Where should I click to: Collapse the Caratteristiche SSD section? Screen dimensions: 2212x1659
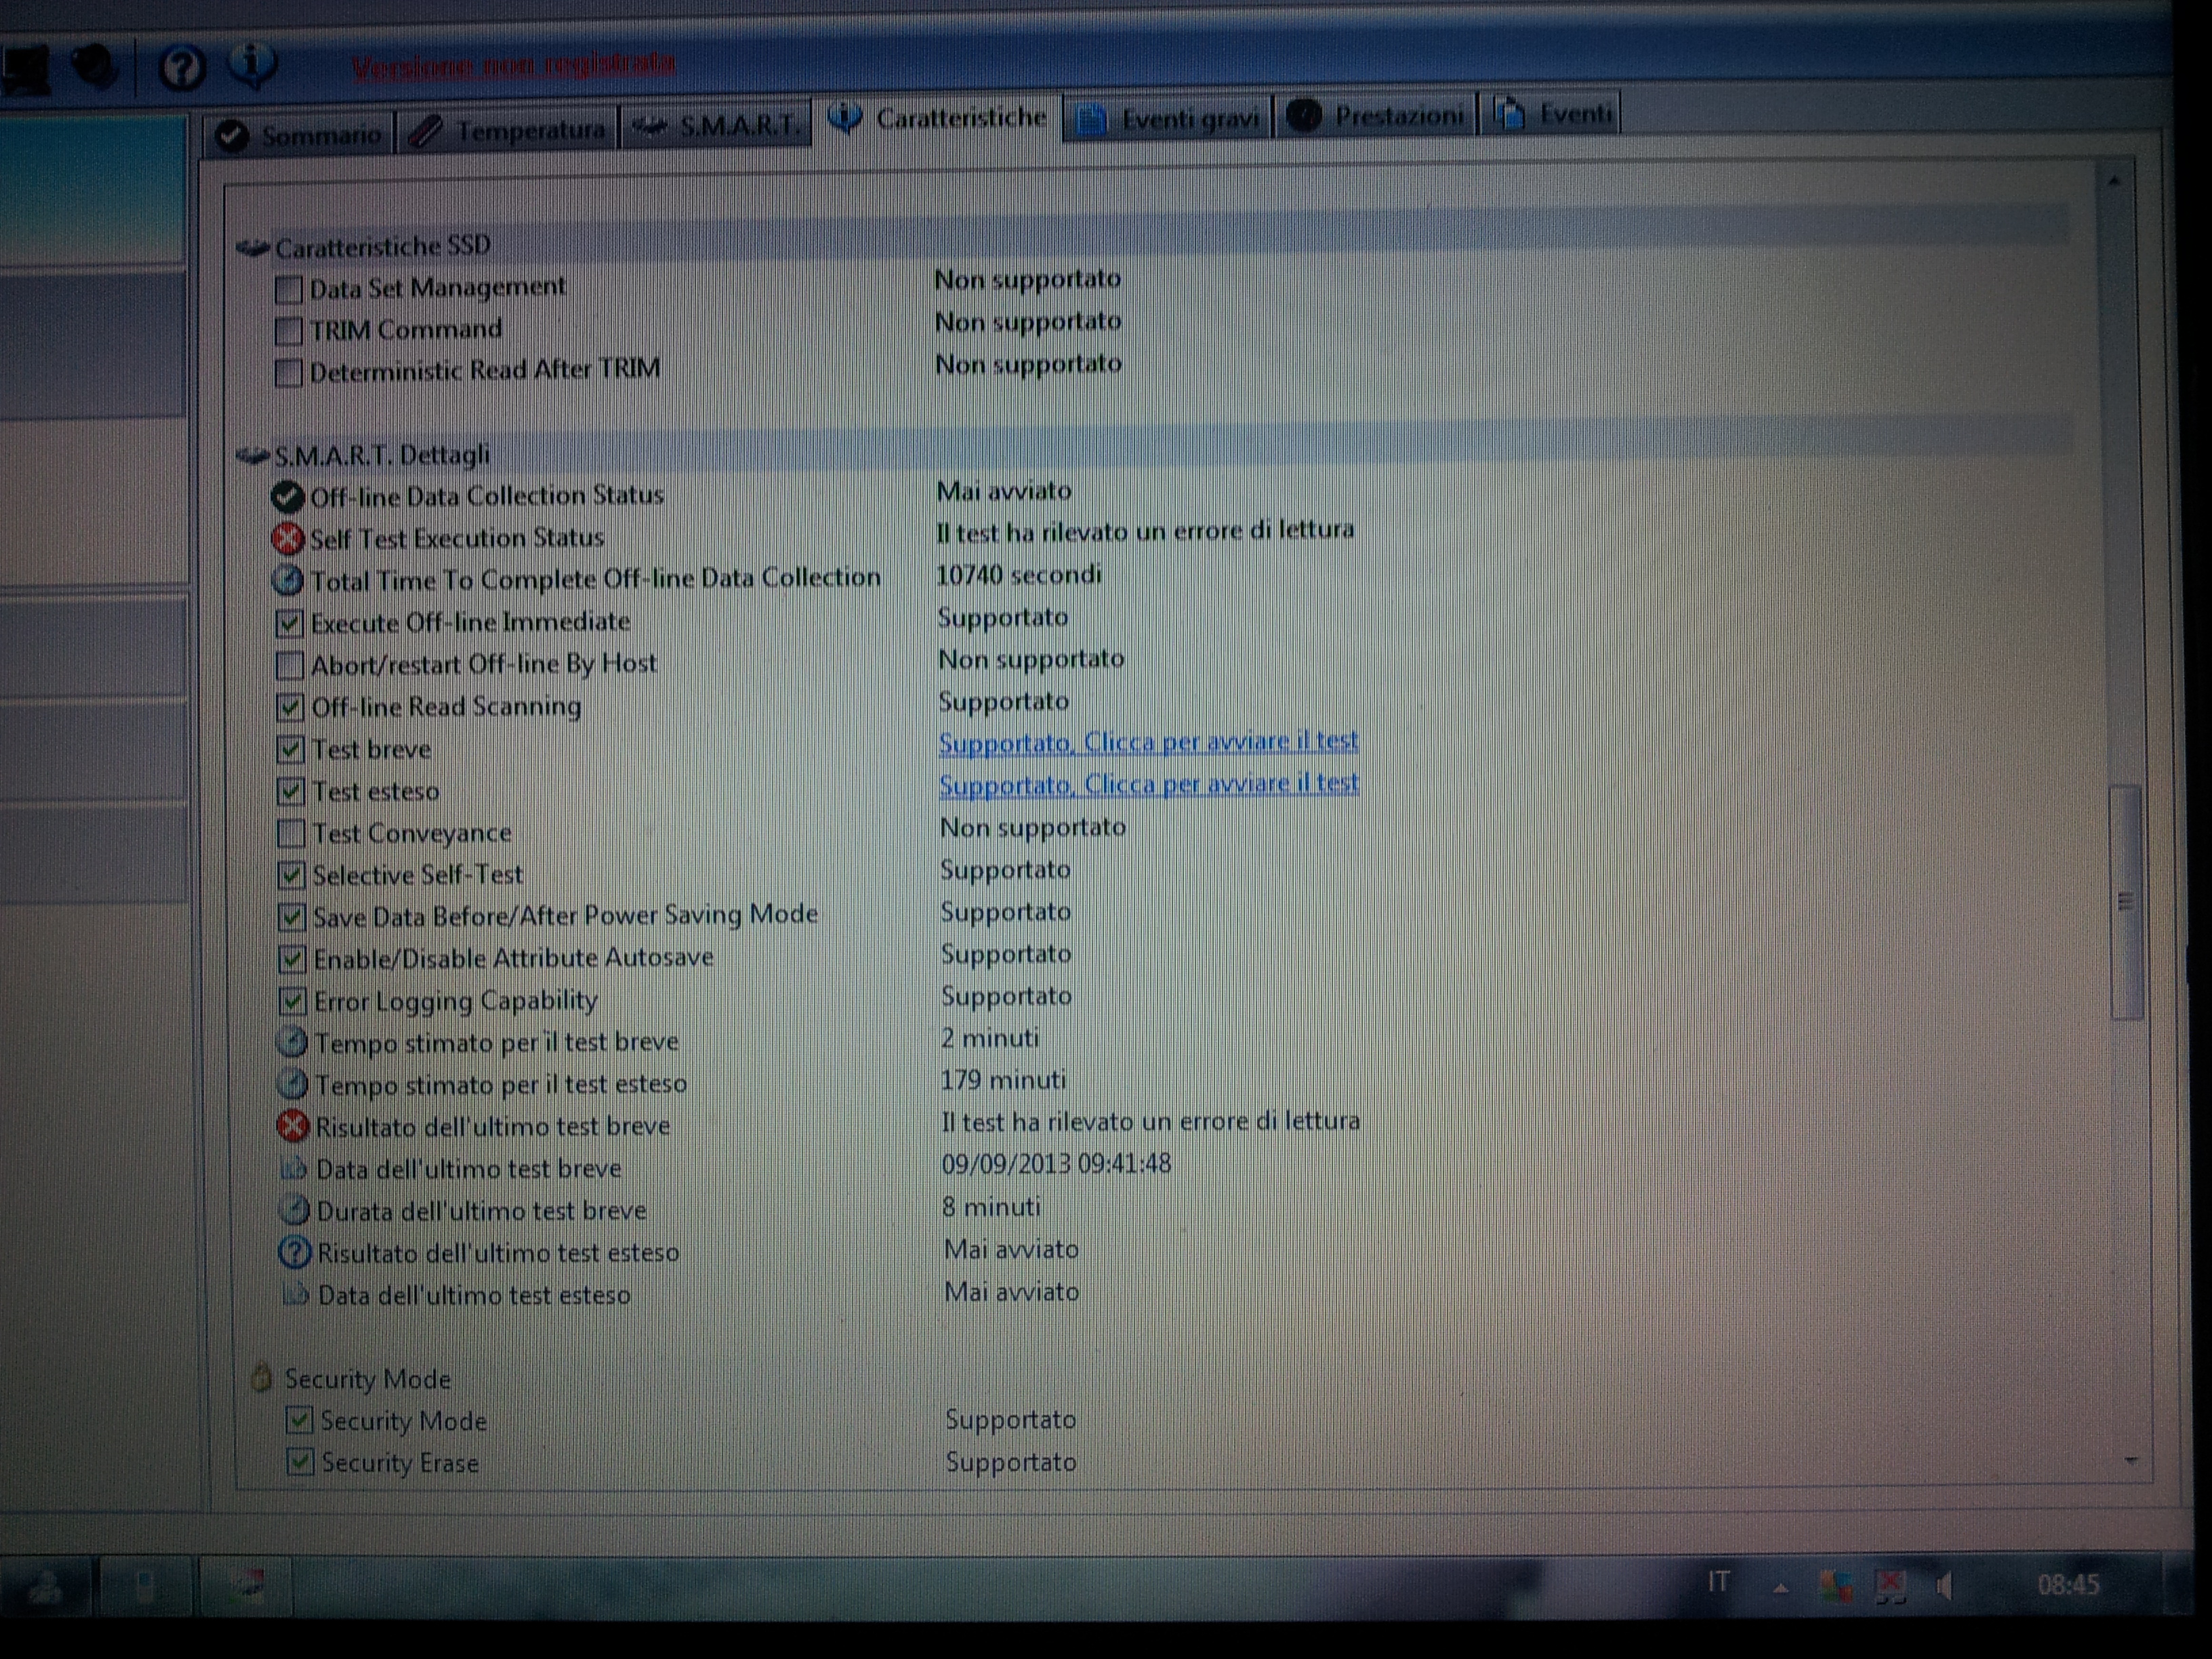coord(253,247)
